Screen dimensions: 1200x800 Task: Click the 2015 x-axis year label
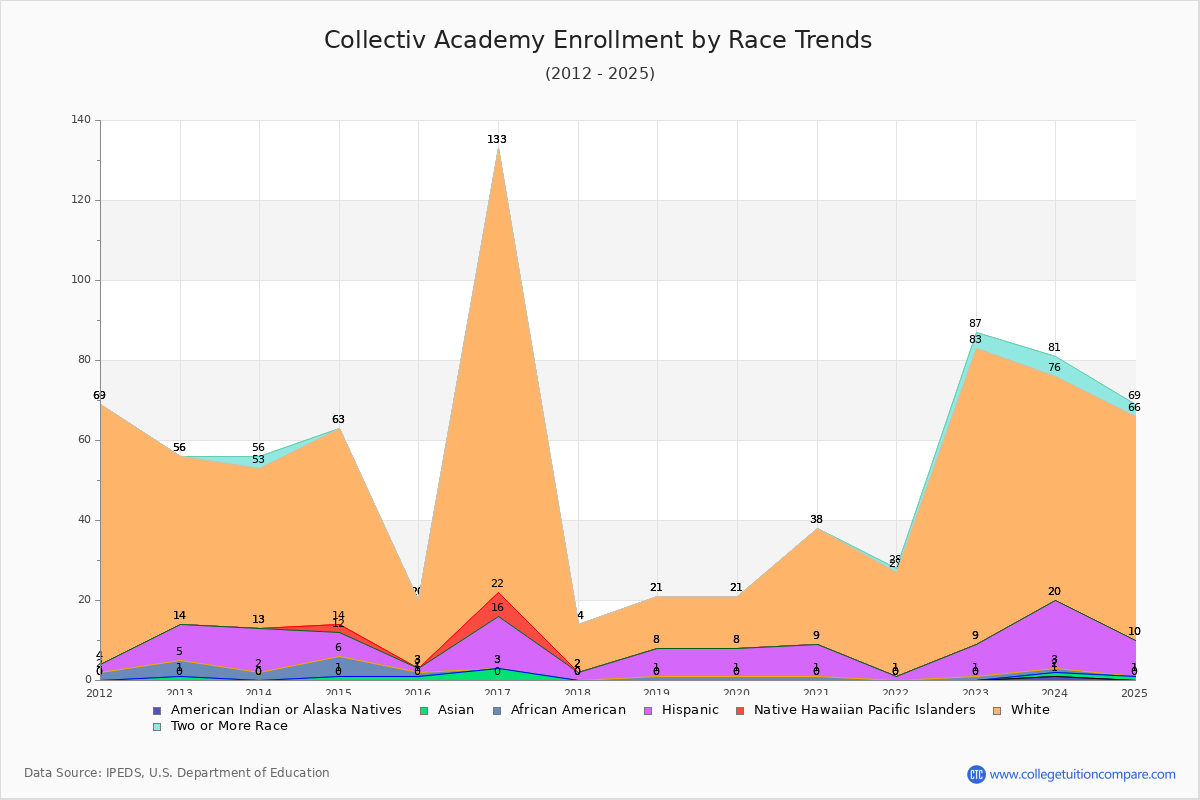tap(338, 693)
